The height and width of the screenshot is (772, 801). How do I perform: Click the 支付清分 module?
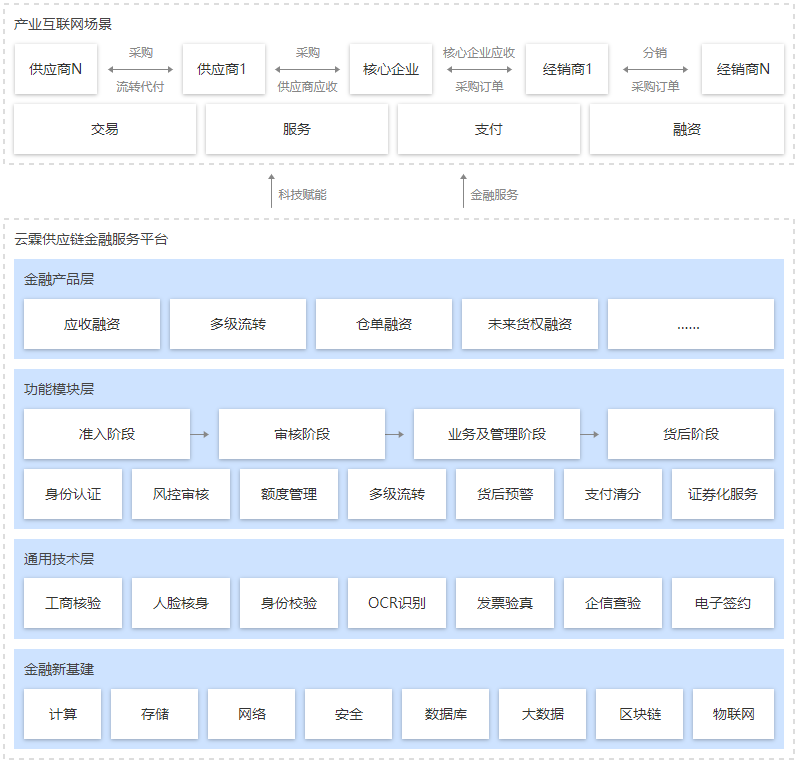click(x=613, y=494)
